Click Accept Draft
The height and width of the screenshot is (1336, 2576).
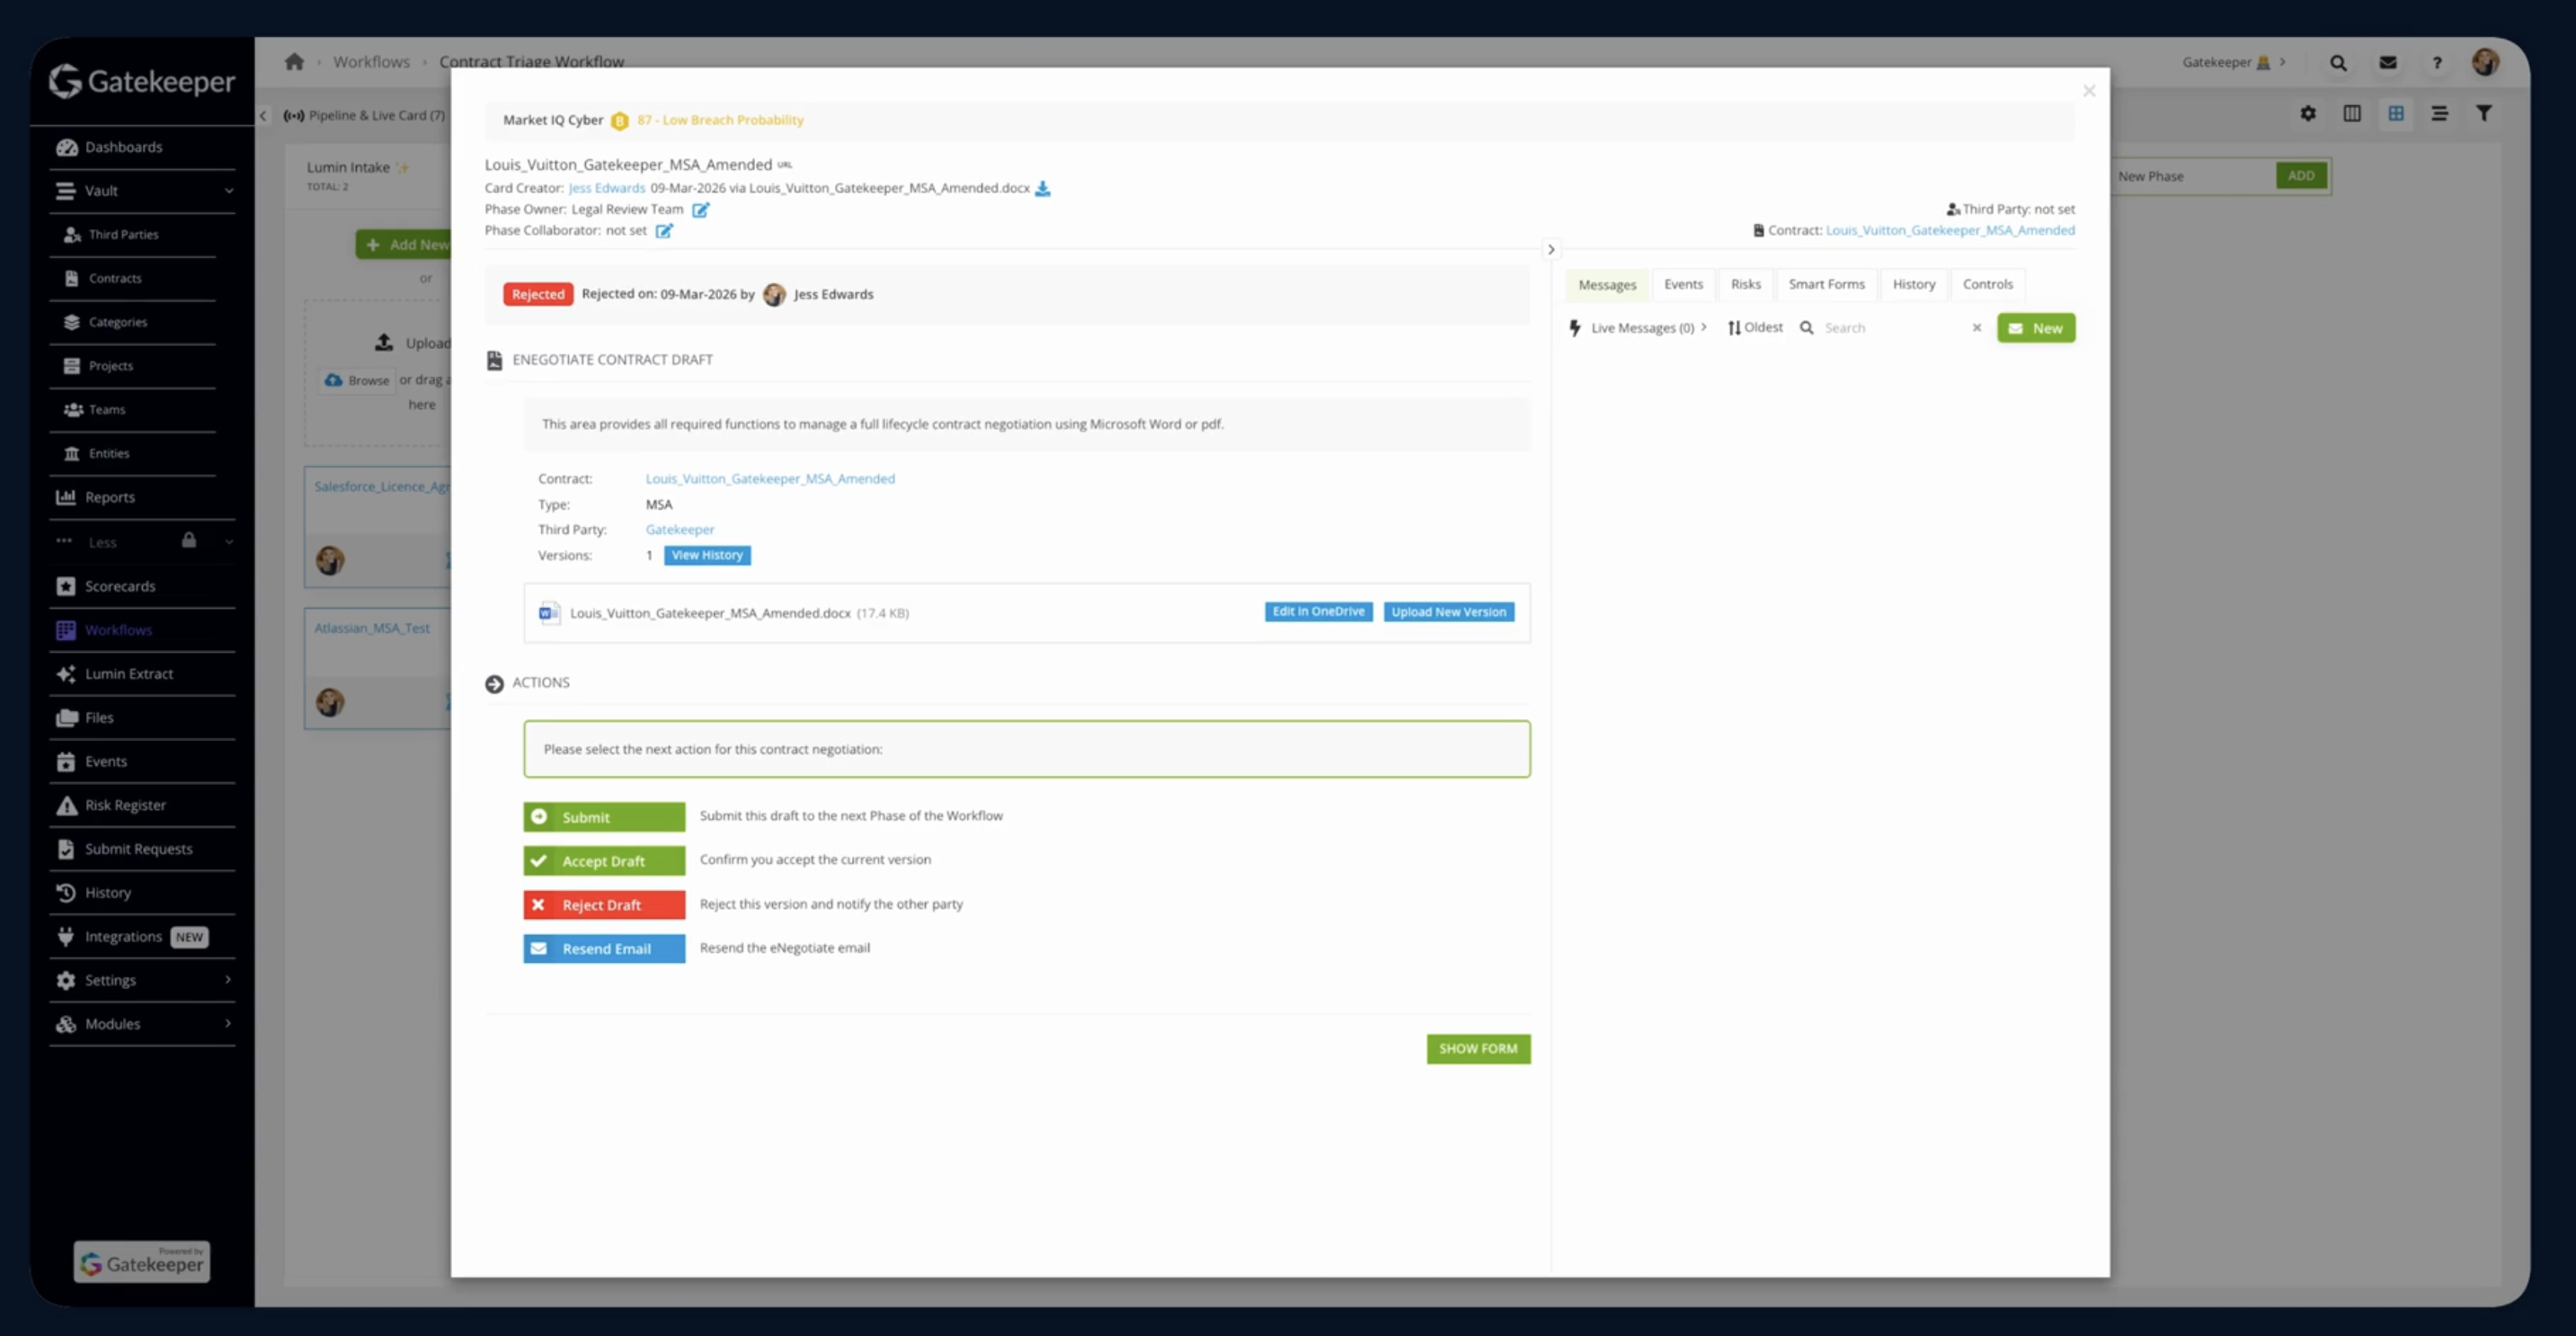pos(604,861)
